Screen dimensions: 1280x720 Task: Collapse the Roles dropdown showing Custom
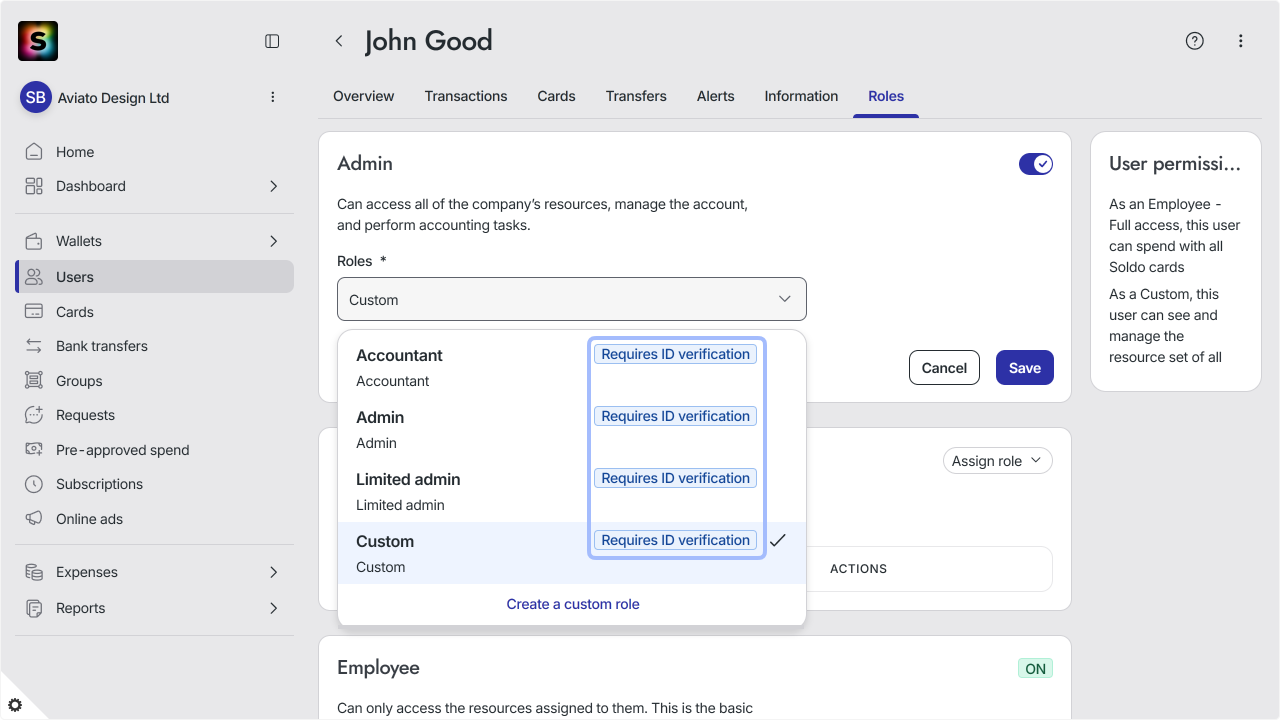pos(572,299)
